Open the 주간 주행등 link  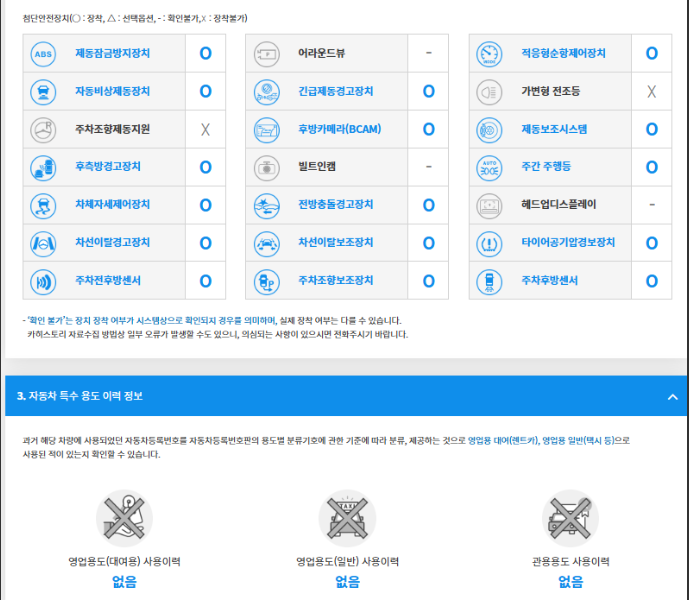click(546, 166)
